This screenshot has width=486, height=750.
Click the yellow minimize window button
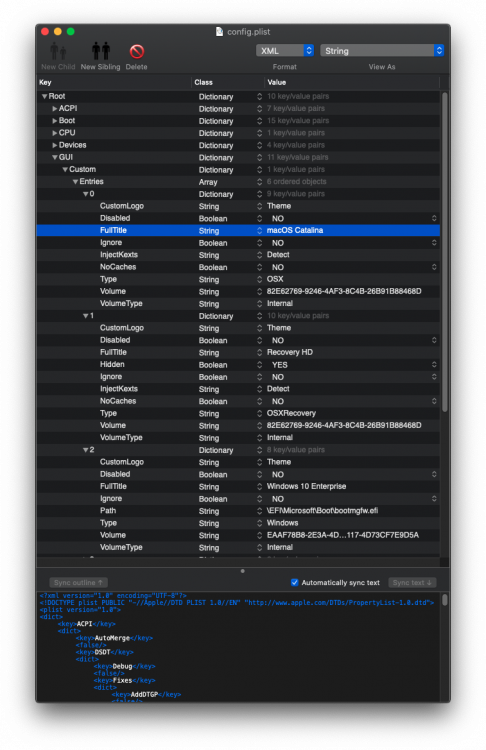coord(57,32)
